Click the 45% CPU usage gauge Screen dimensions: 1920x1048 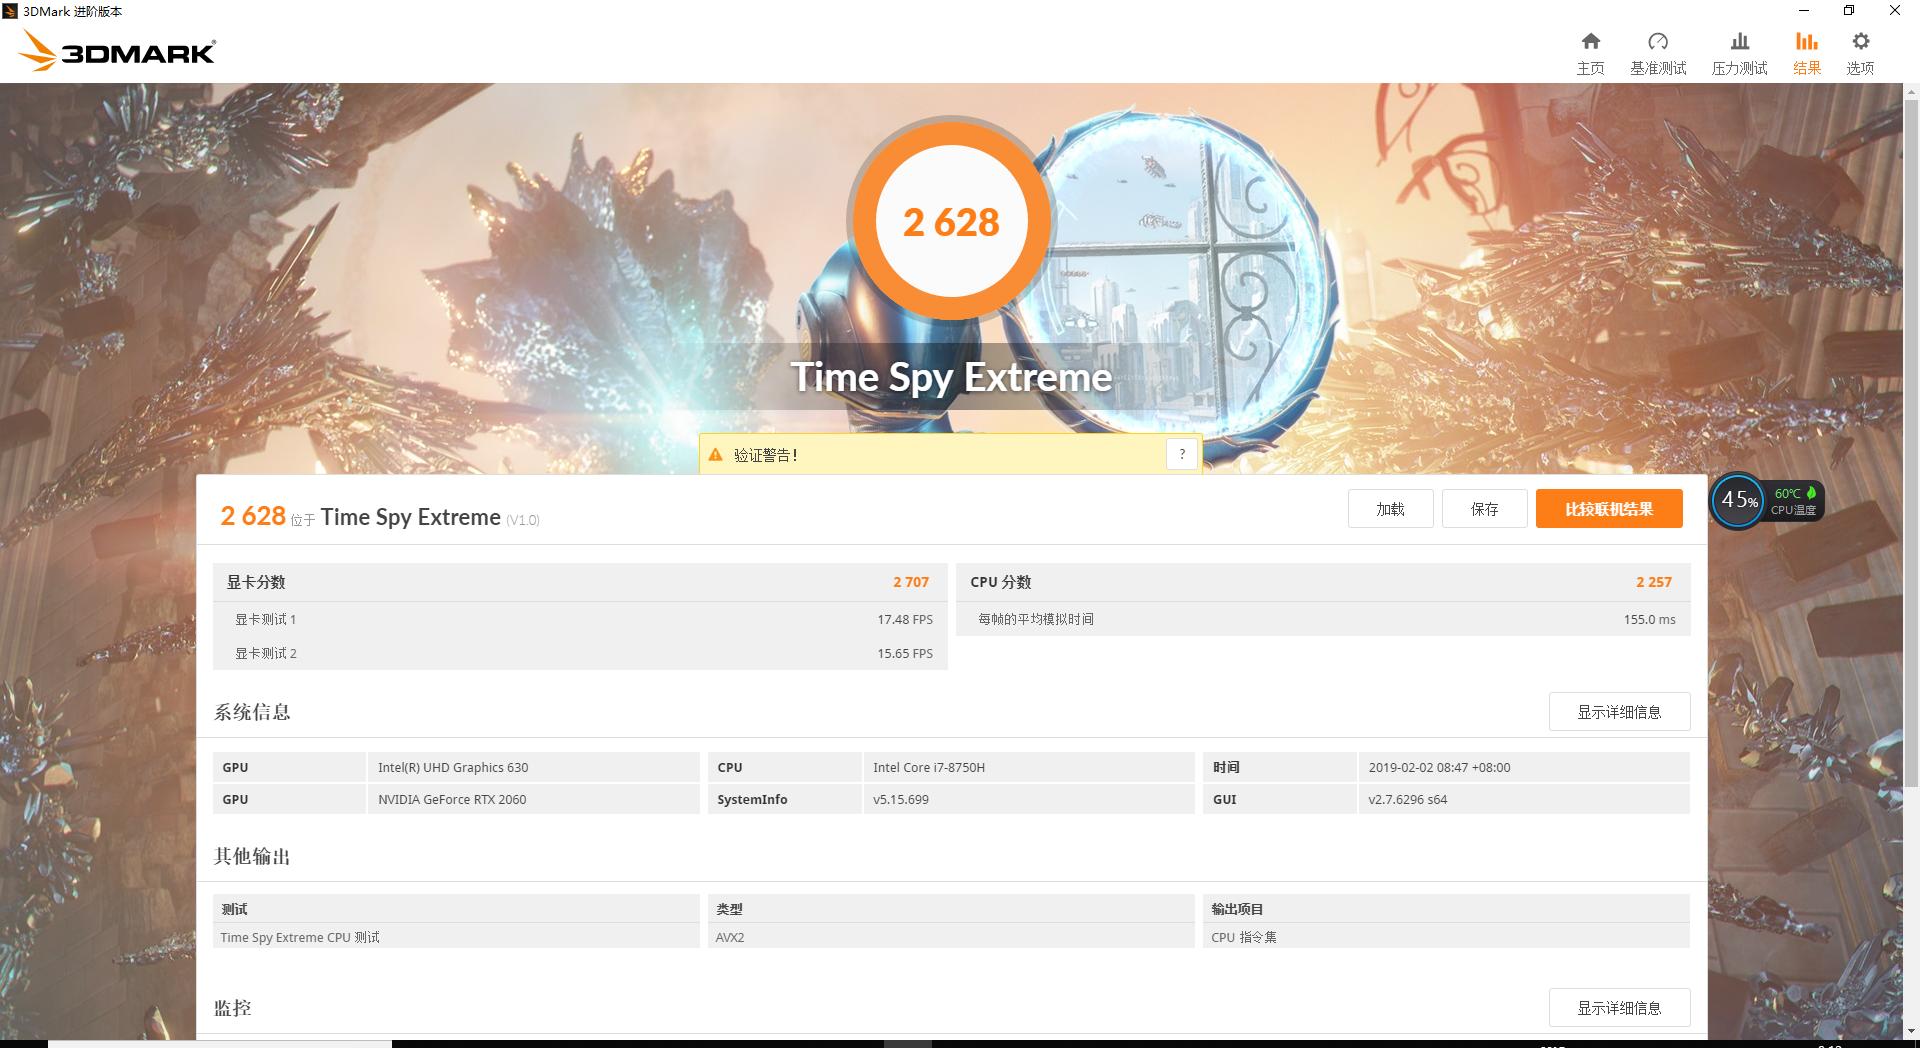tap(1738, 500)
